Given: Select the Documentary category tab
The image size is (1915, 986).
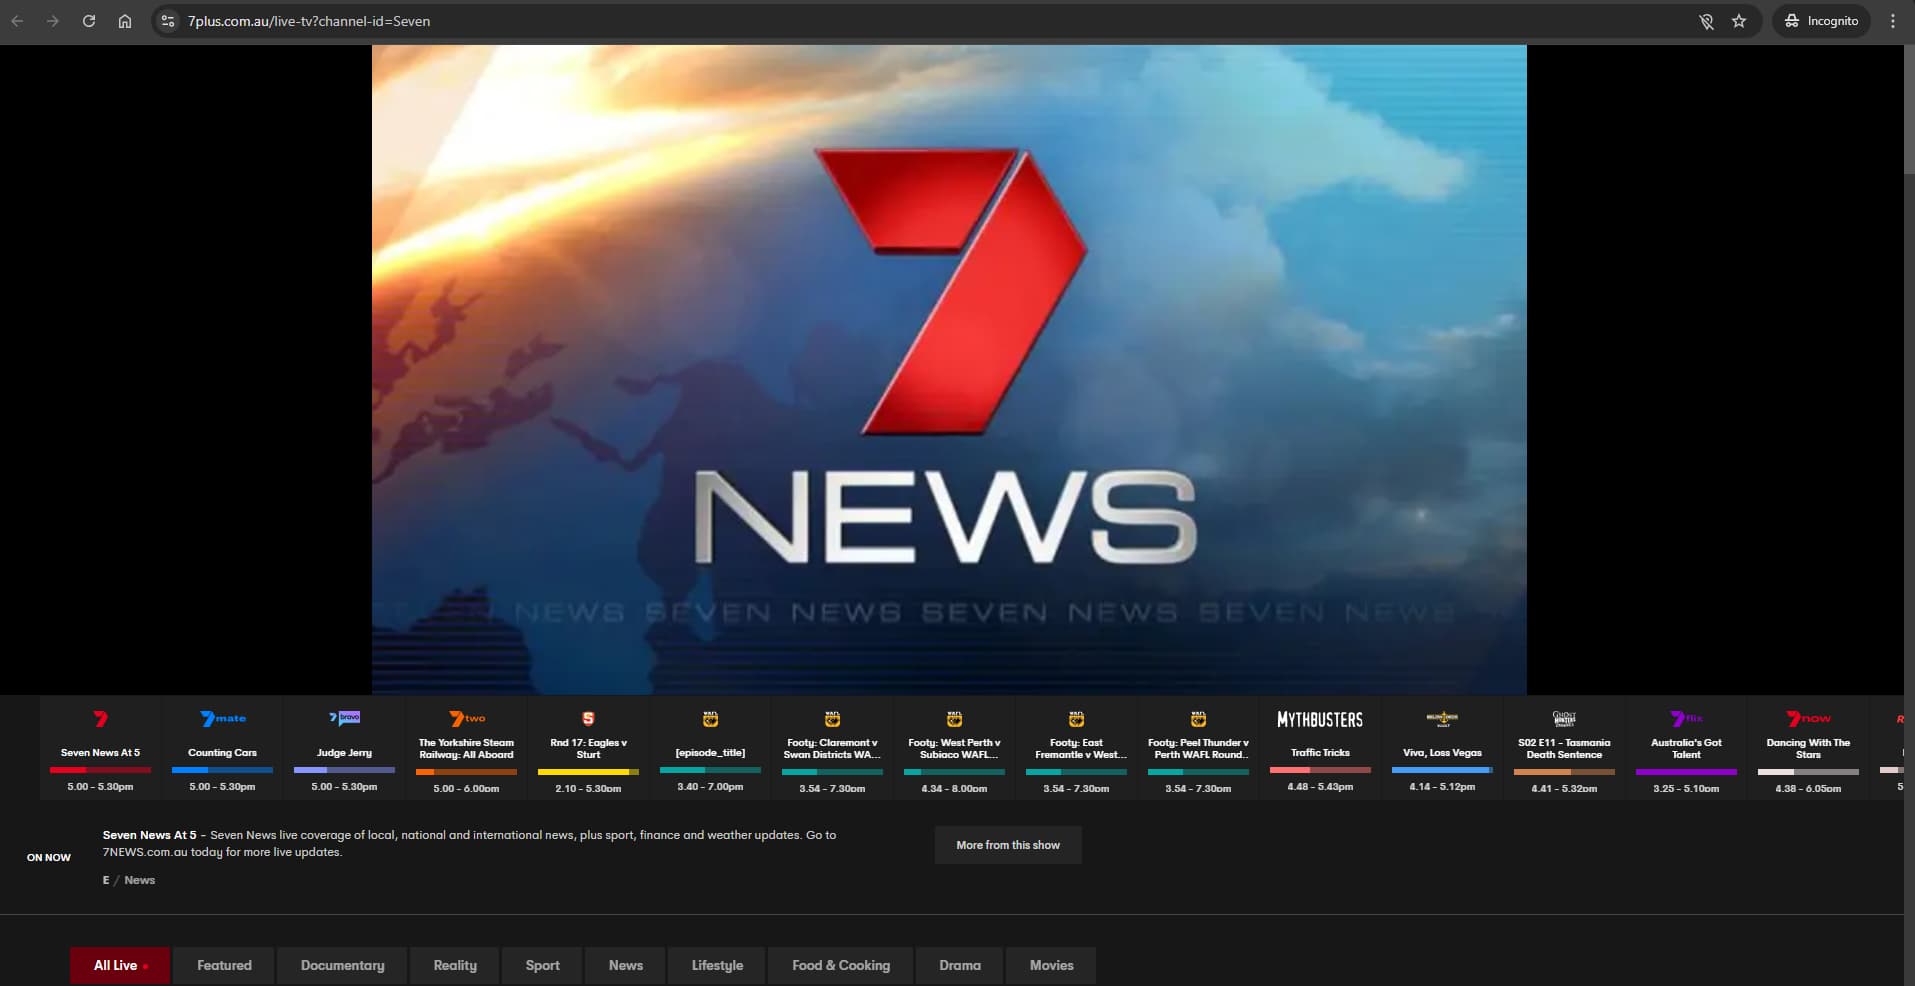Looking at the screenshot, I should [x=342, y=965].
